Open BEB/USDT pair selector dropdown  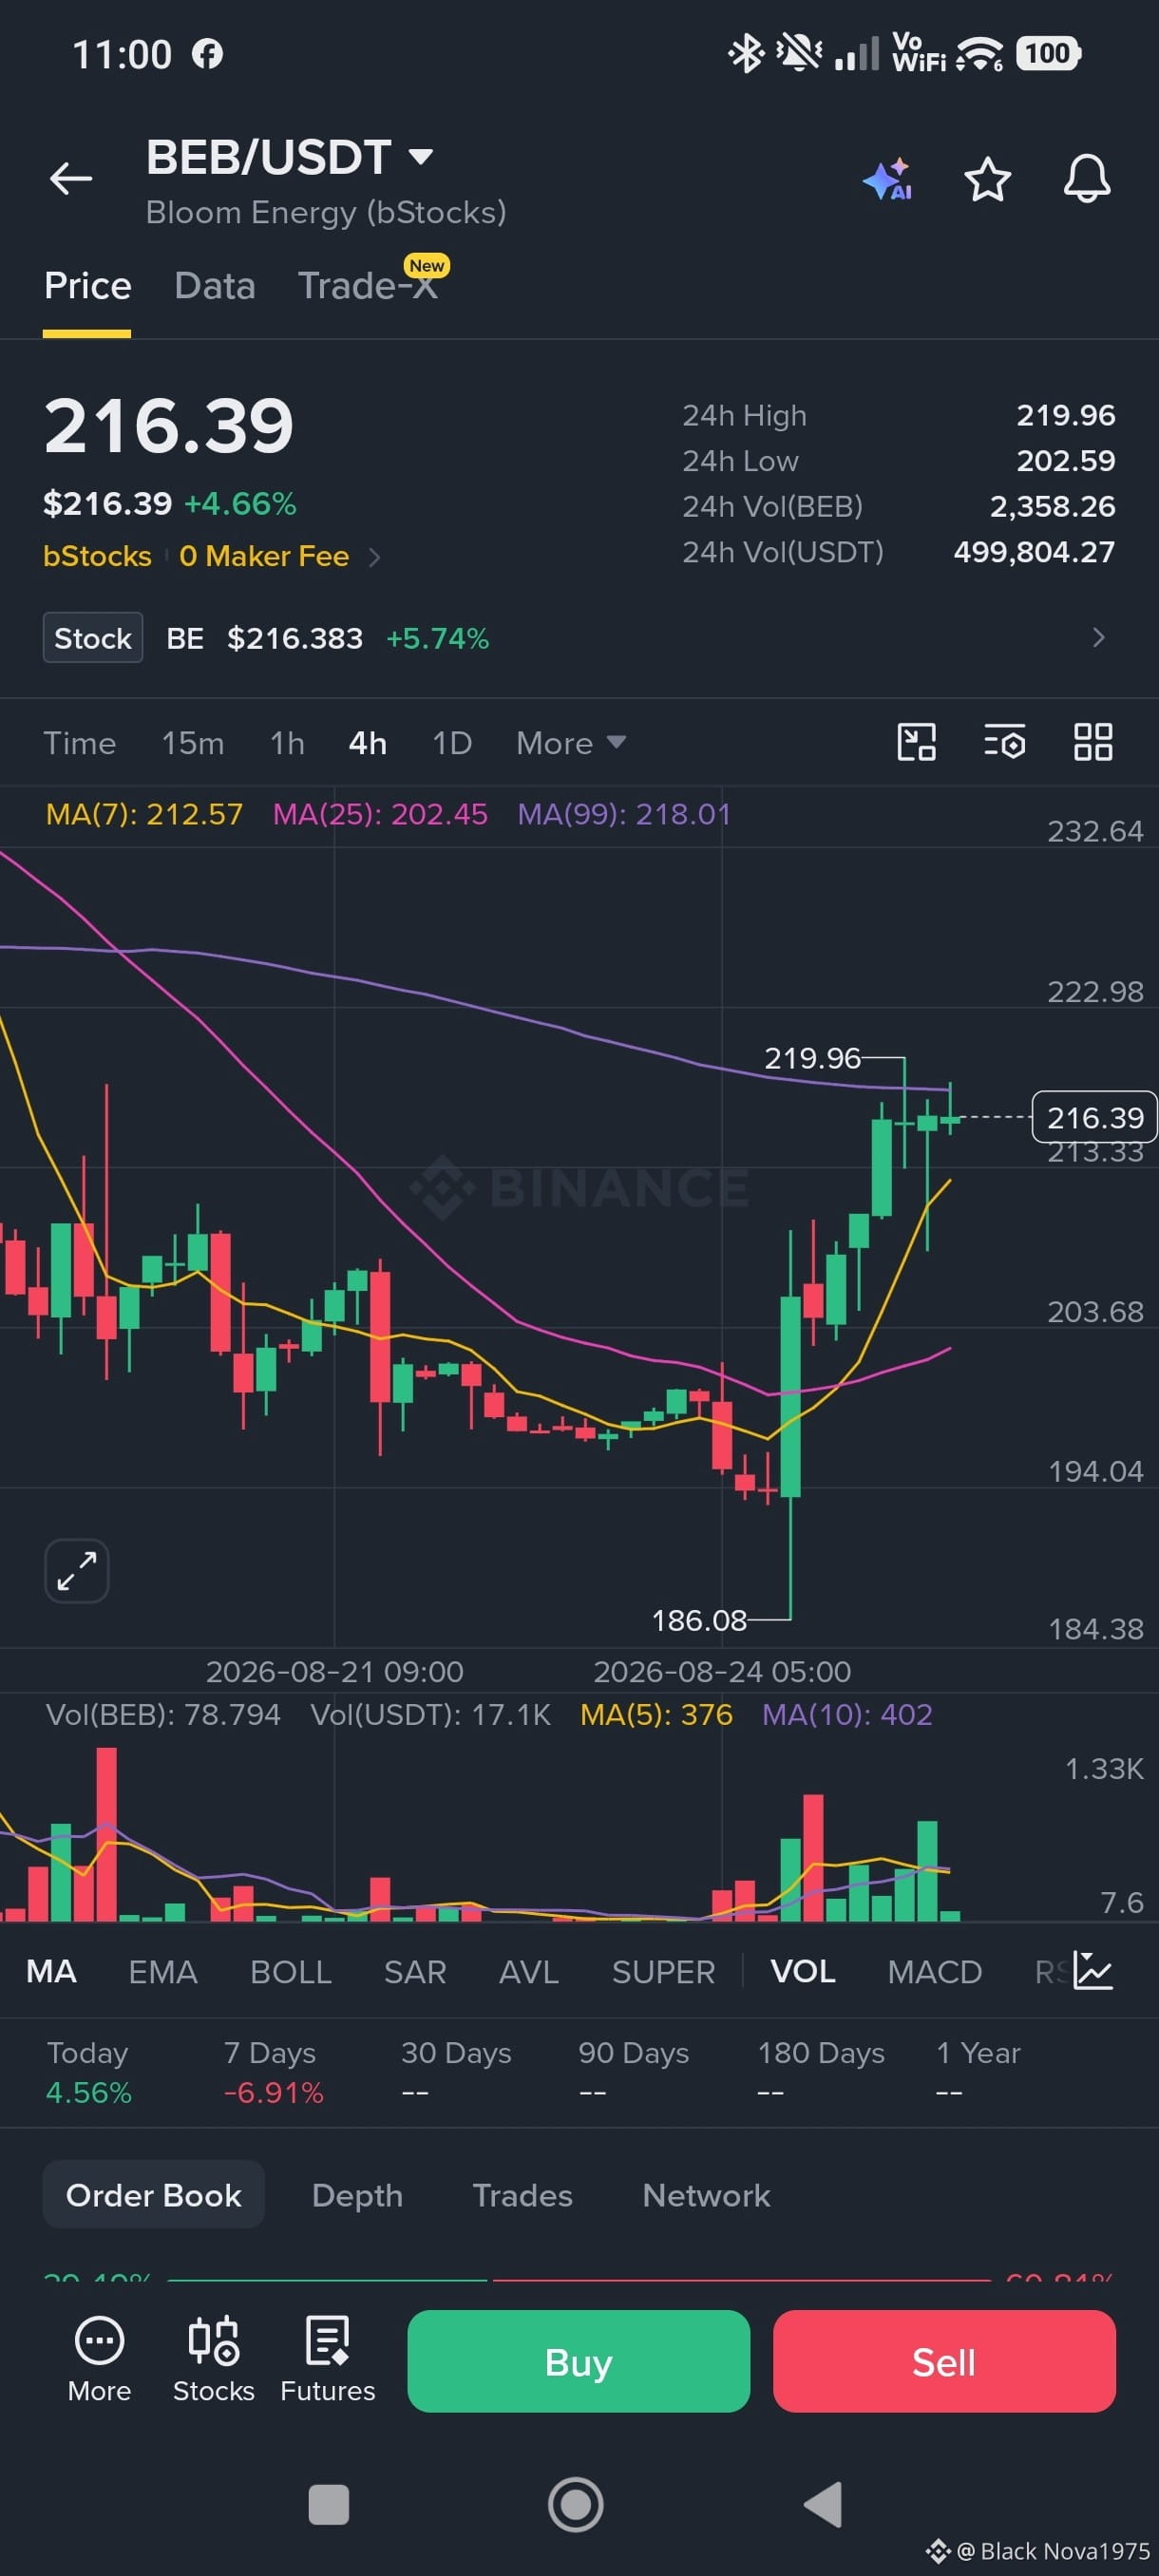pyautogui.click(x=289, y=157)
